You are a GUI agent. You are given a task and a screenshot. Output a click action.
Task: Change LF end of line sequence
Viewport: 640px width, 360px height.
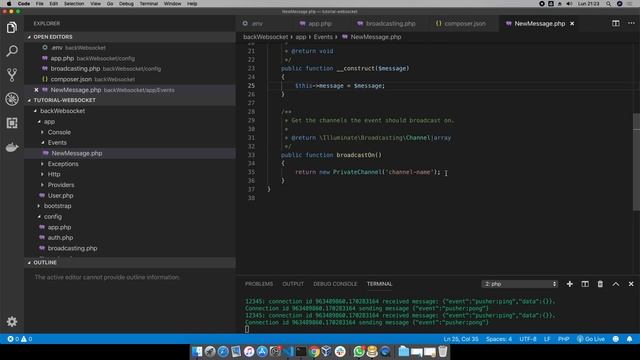click(x=547, y=339)
